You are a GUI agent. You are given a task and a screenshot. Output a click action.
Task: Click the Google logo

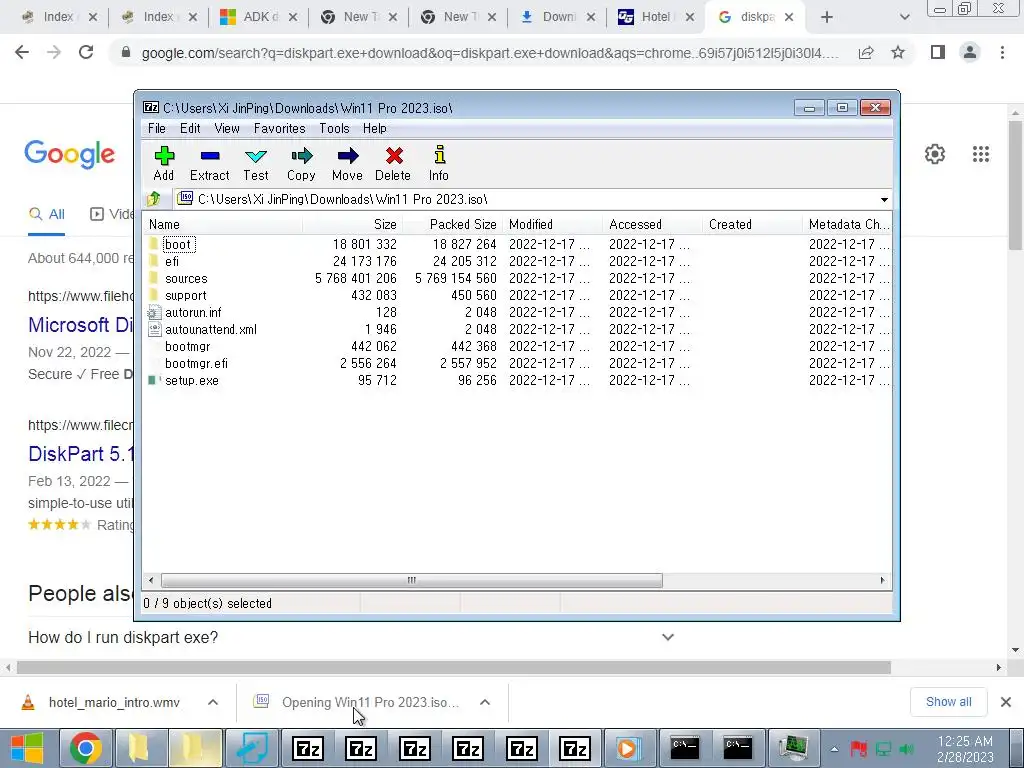[70, 154]
